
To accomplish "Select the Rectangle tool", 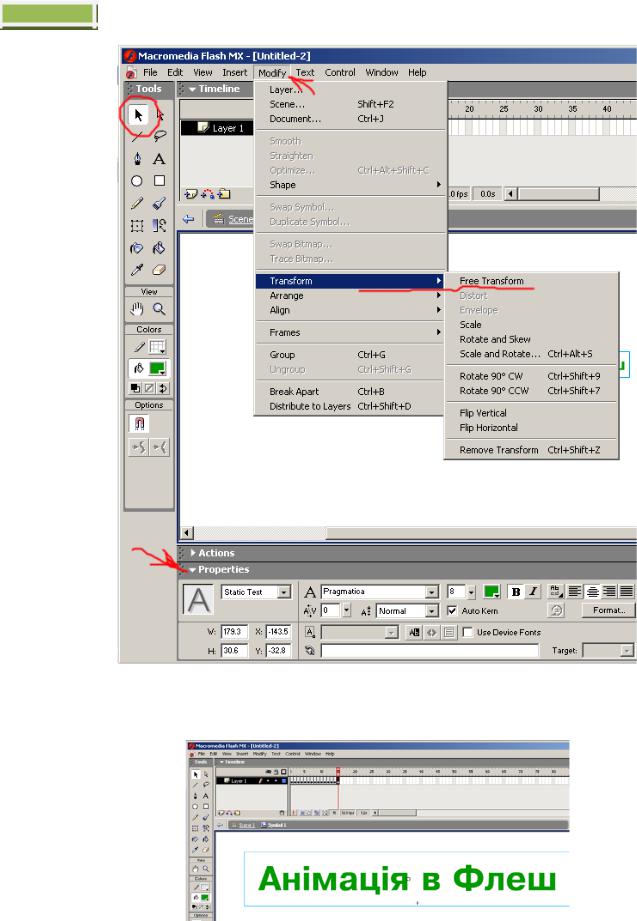I will click(x=159, y=181).
